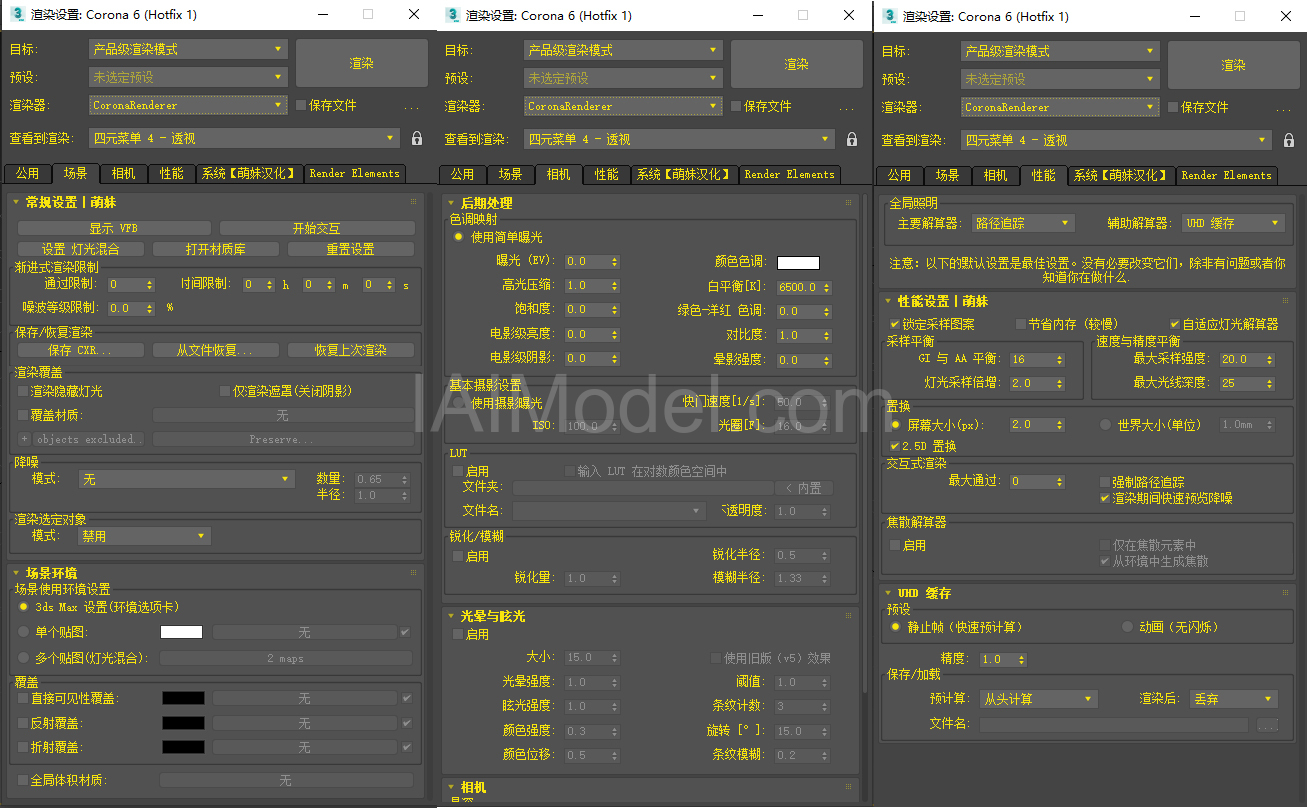This screenshot has height=808, width=1307.
Task: Click the 开始交互 button
Action: 317,228
